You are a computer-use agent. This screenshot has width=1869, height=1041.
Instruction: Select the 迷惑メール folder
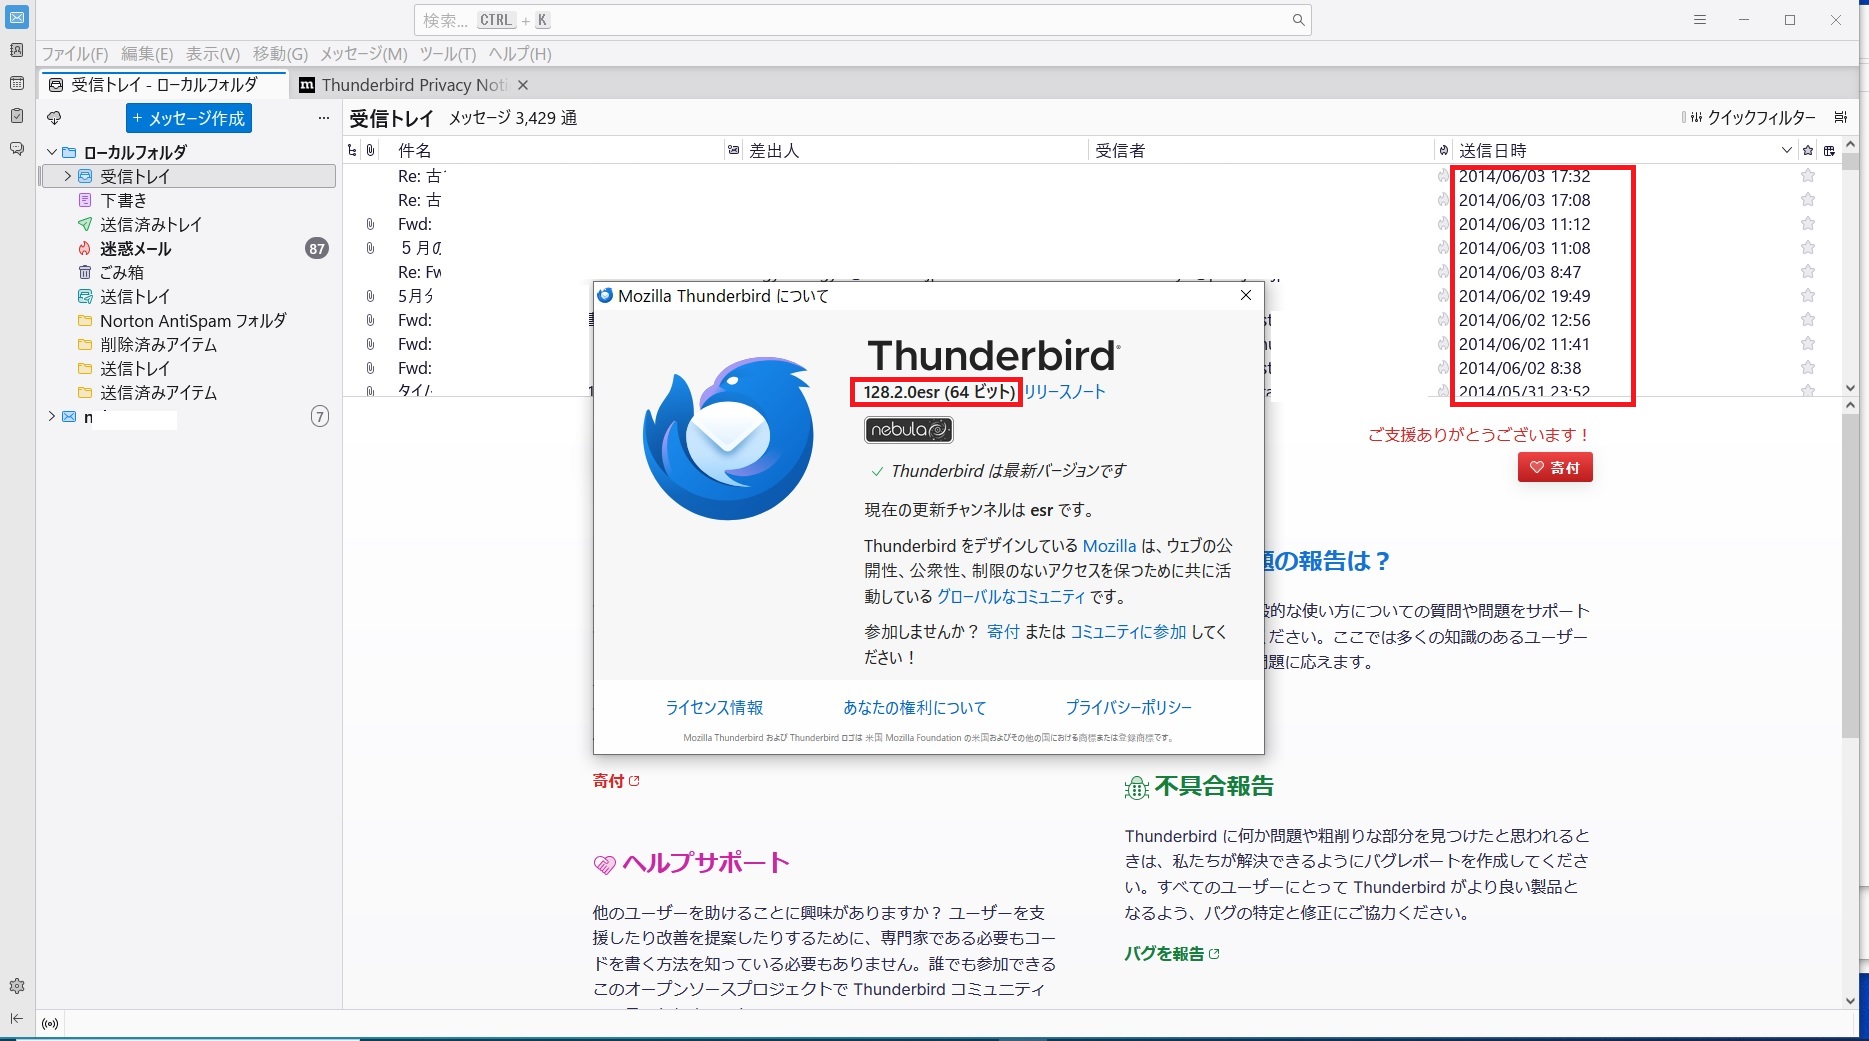[187, 248]
